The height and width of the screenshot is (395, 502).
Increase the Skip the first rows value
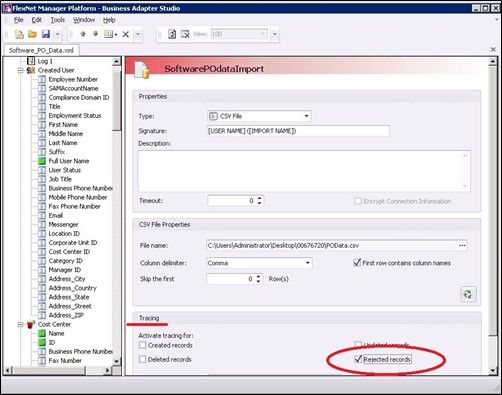[258, 276]
